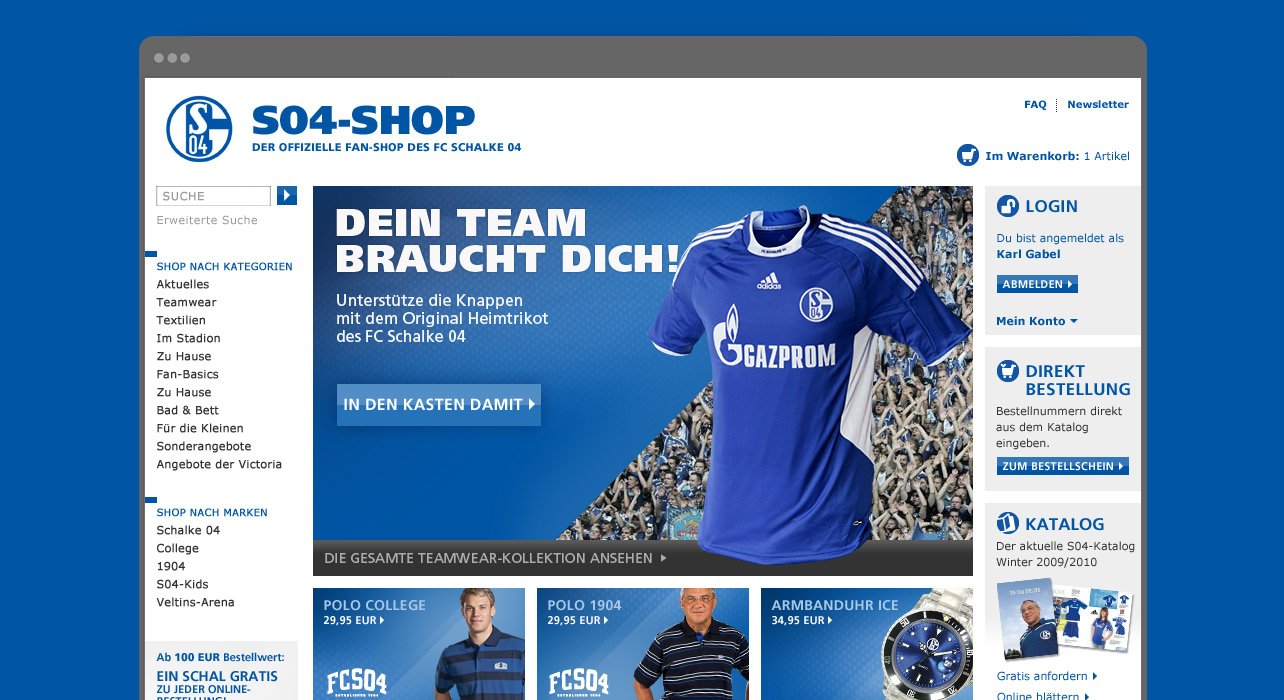Viewport: 1284px width, 700px height.
Task: Open the gesamte Teamwear-Kollektion ansehen bar
Action: 643,558
